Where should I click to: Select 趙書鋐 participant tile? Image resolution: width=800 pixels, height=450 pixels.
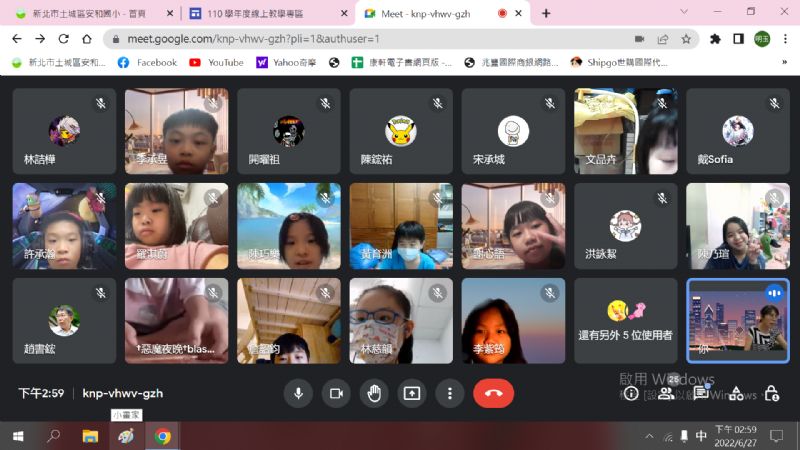[x=64, y=321]
